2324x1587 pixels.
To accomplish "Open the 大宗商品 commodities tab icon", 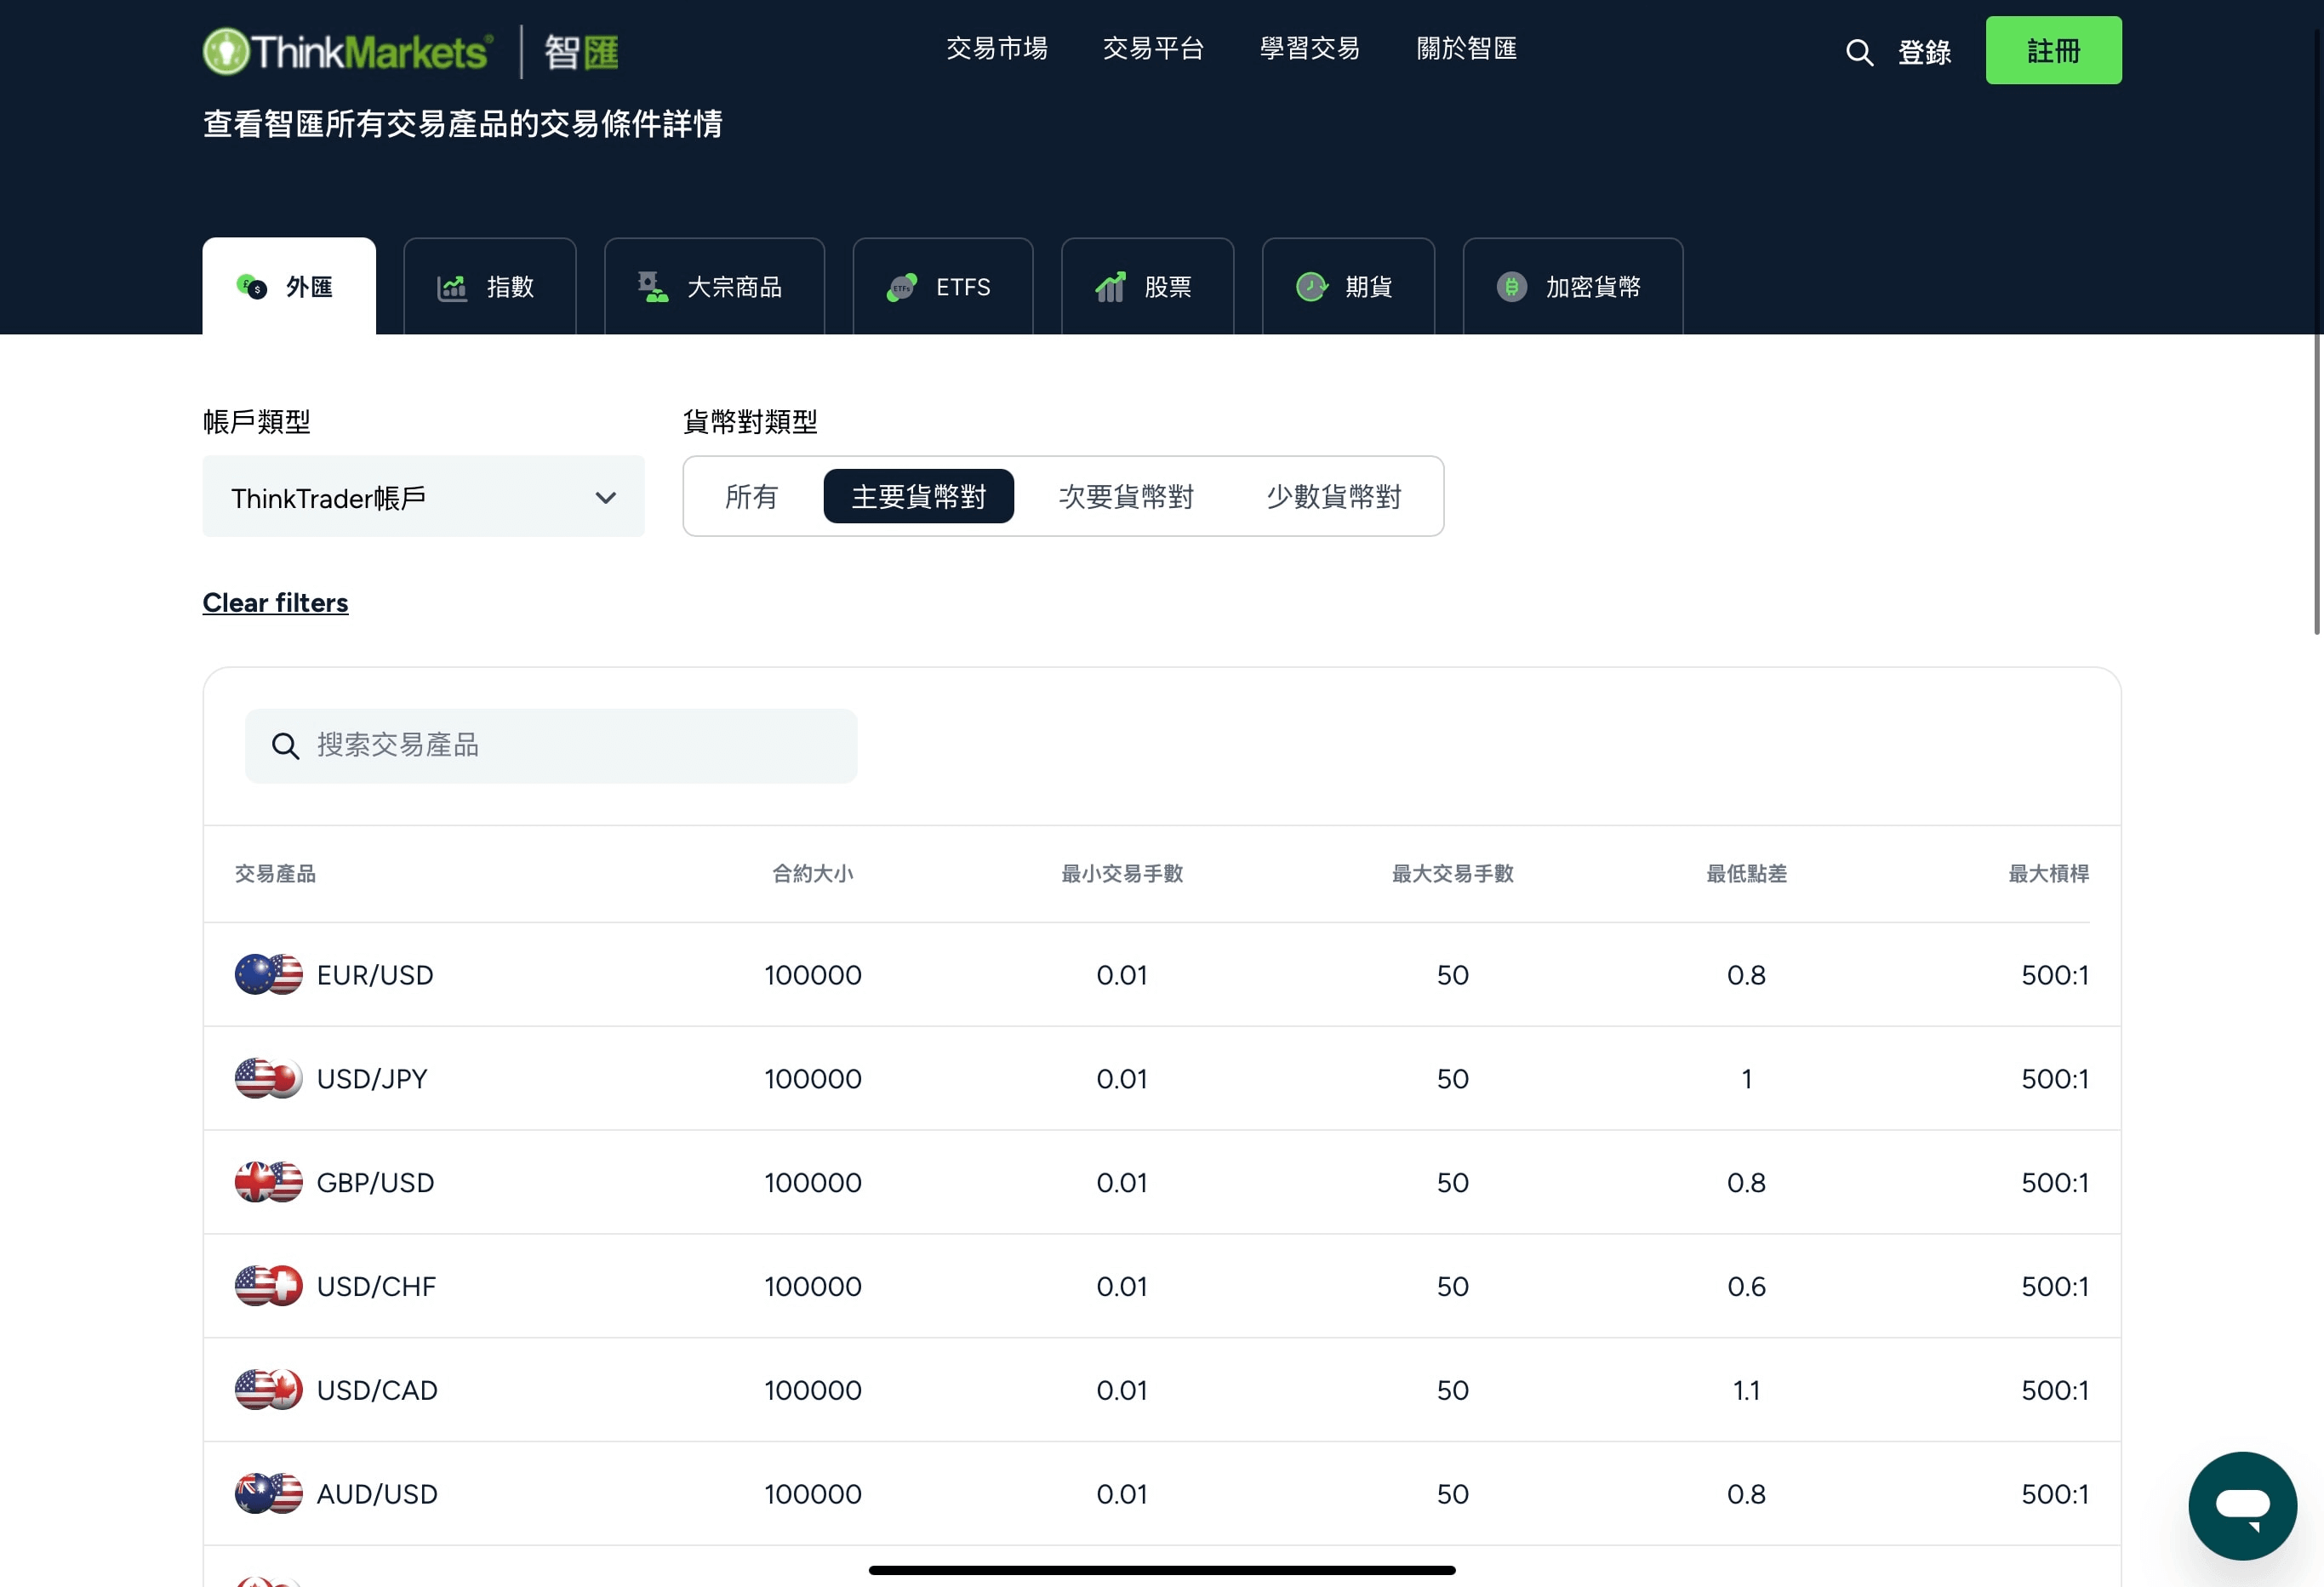I will point(655,287).
